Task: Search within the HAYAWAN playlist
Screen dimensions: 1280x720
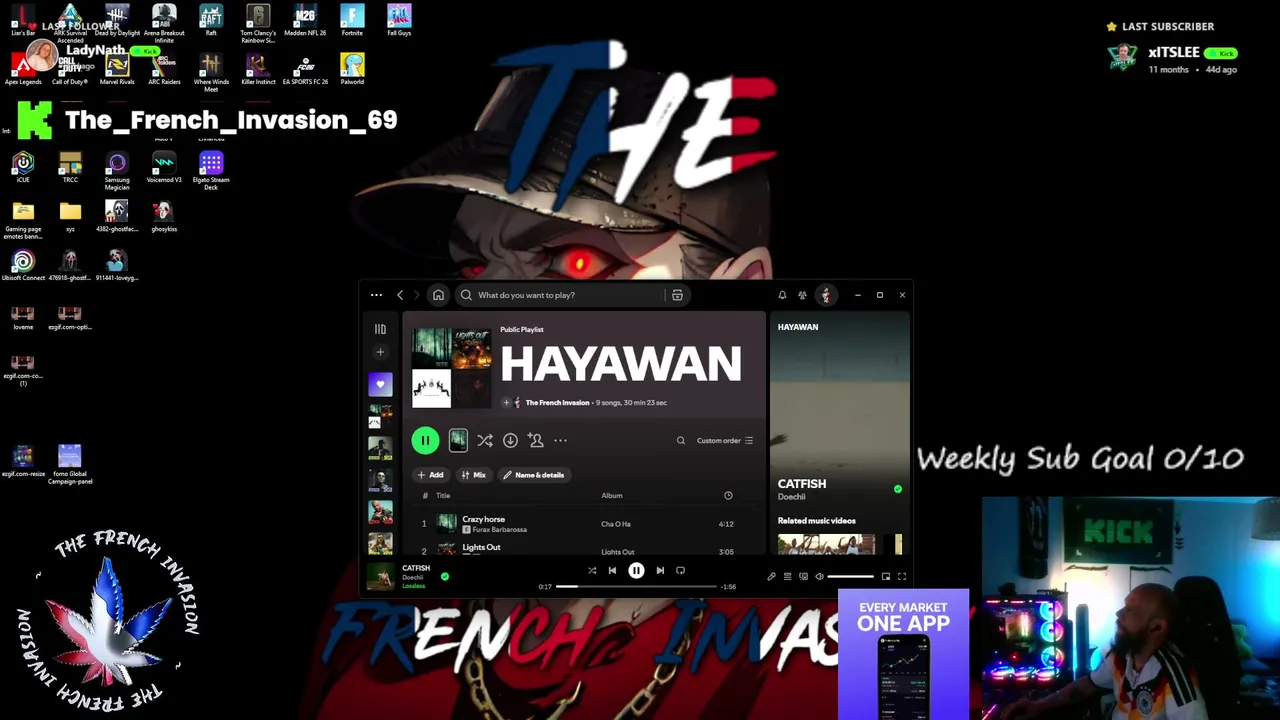Action: pos(681,440)
